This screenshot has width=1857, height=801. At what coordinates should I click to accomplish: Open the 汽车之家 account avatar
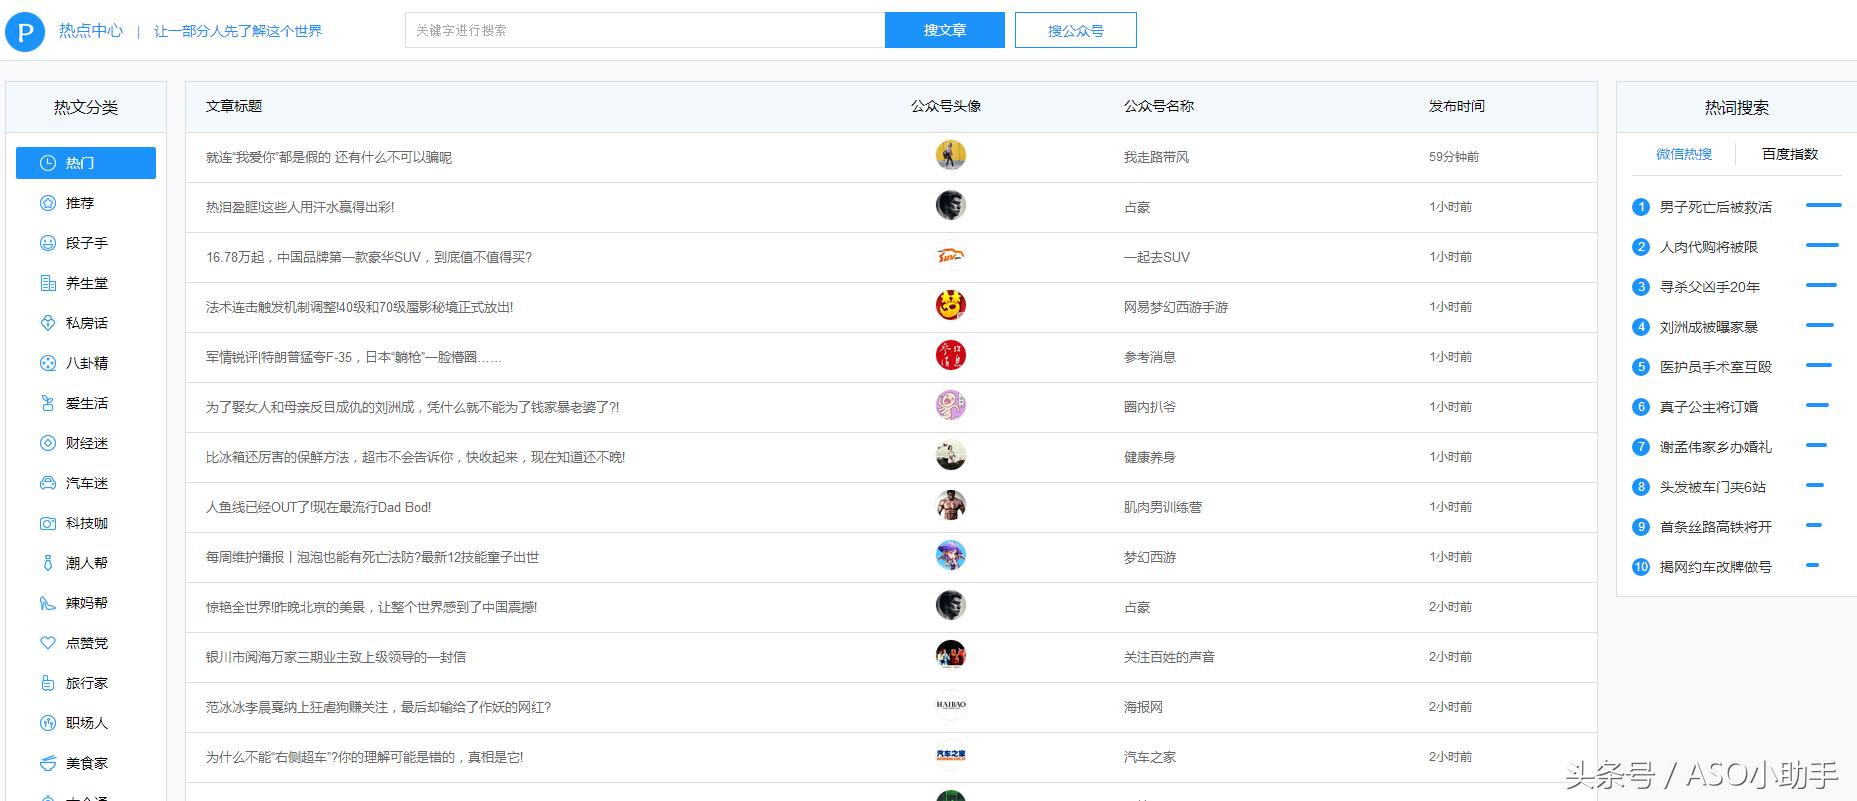click(x=951, y=755)
